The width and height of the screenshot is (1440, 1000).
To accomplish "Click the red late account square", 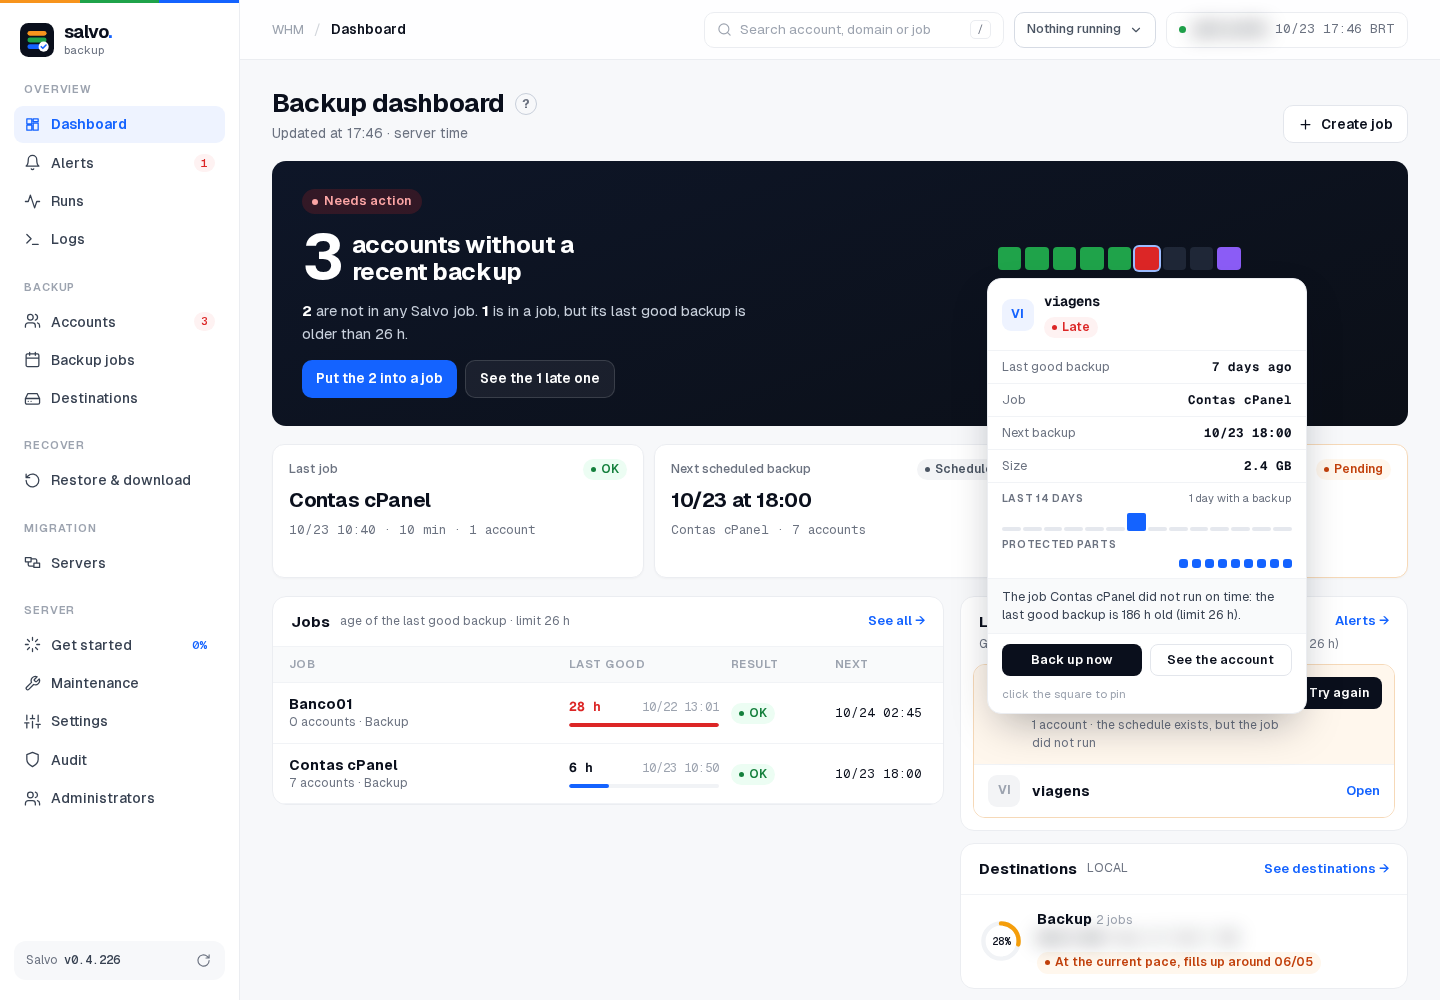I will (x=1147, y=258).
